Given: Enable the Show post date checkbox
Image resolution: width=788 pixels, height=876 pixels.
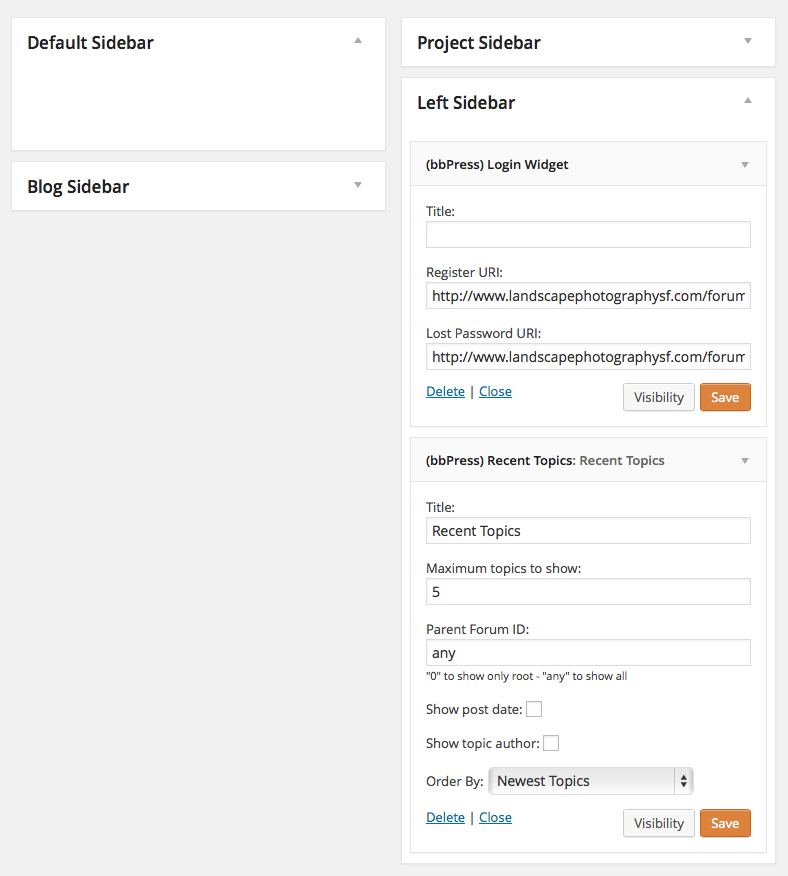Looking at the screenshot, I should (534, 709).
